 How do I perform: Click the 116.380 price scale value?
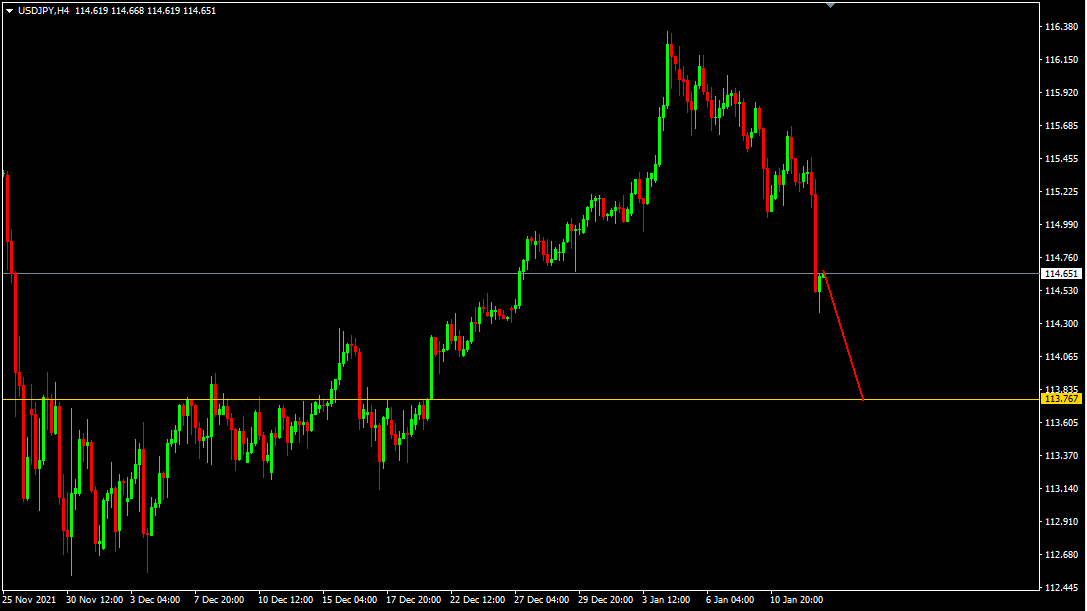pyautogui.click(x=1061, y=26)
